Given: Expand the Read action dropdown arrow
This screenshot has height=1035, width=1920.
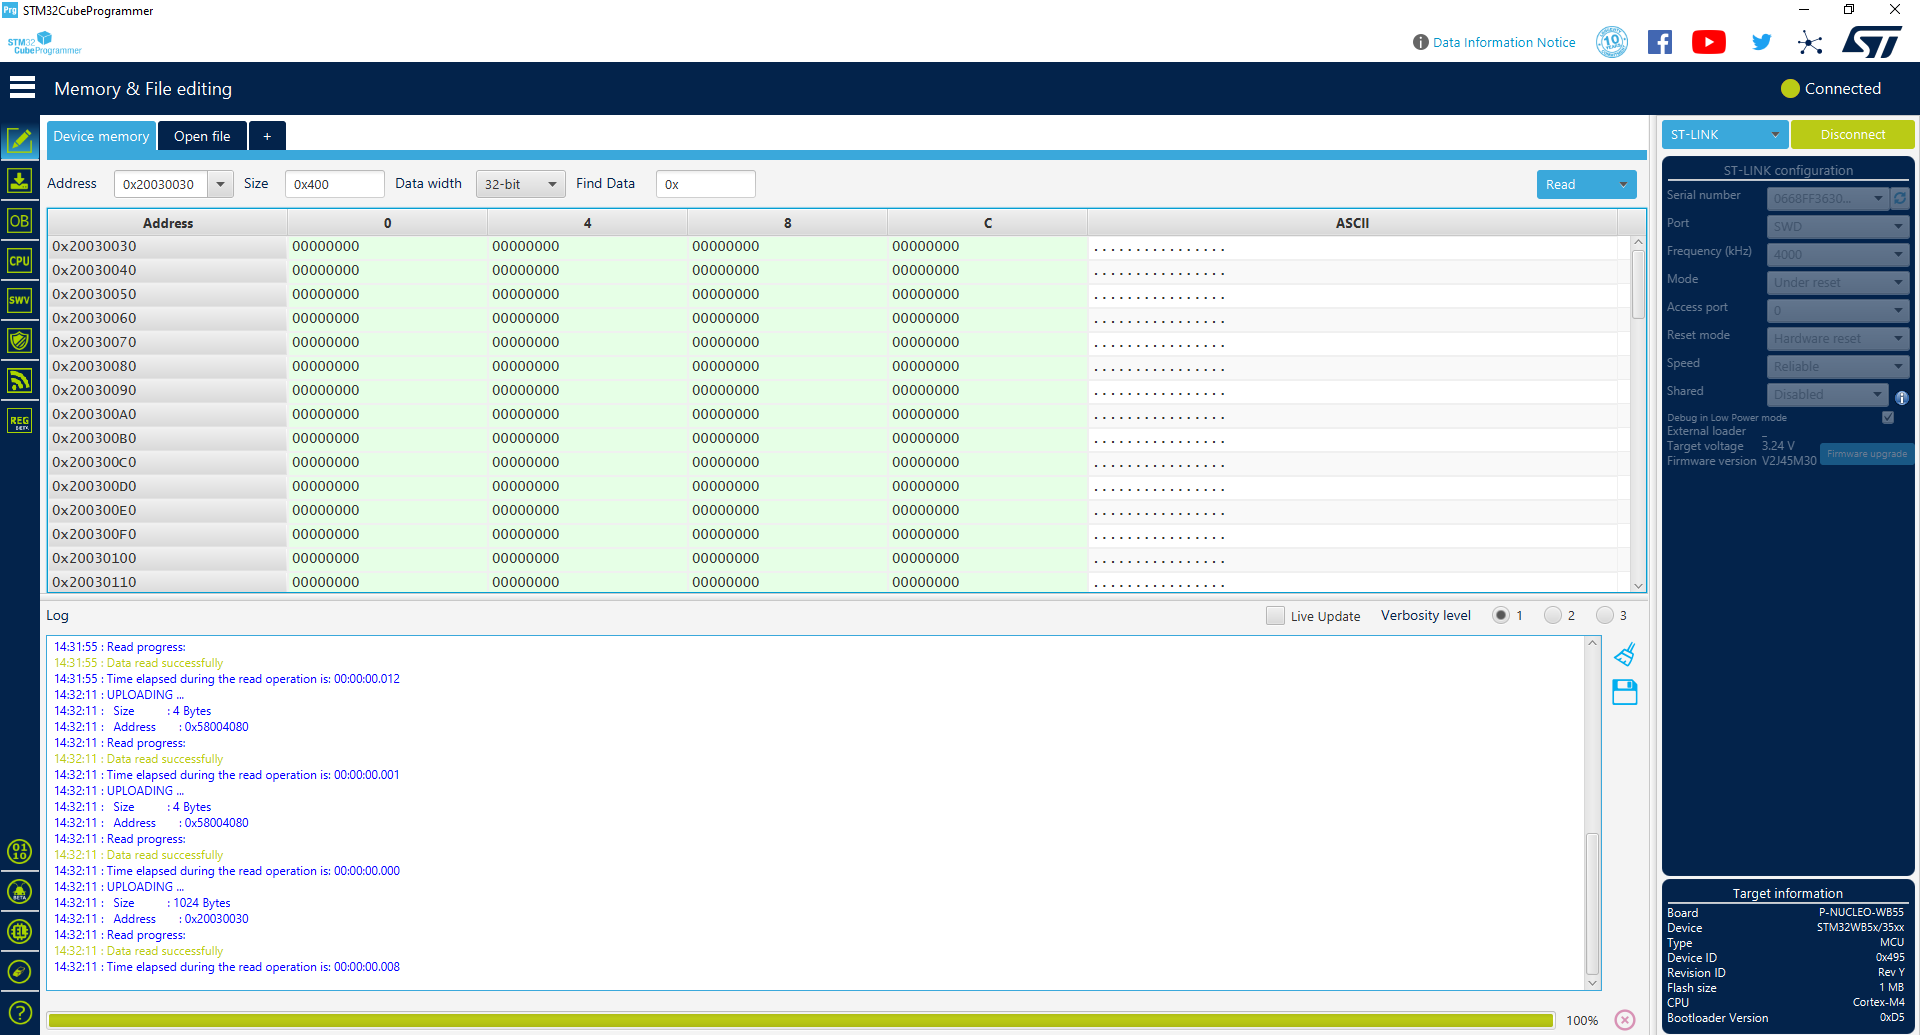Looking at the screenshot, I should click(x=1621, y=184).
